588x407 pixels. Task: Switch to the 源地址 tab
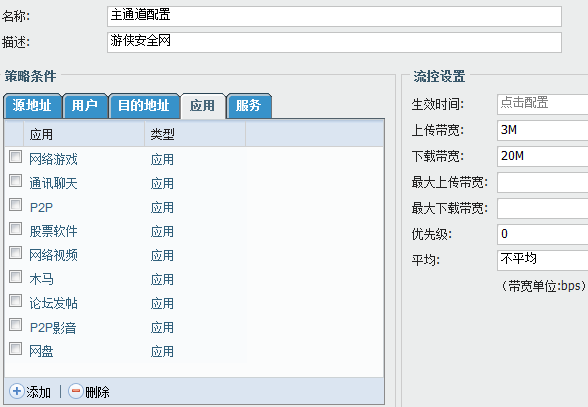click(32, 106)
